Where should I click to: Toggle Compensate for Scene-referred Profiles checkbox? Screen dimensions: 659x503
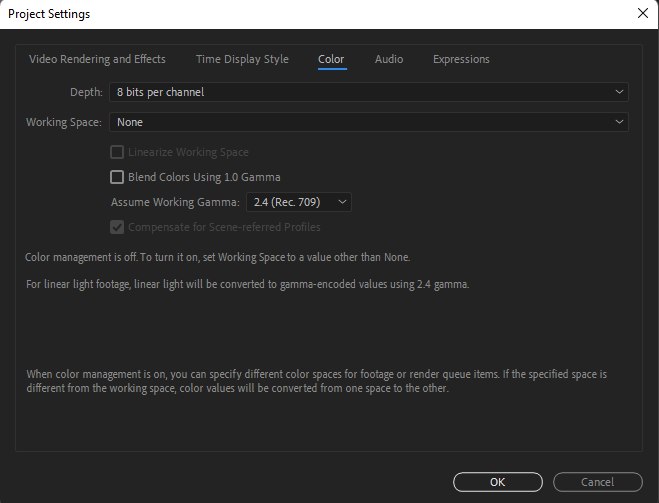[117, 227]
